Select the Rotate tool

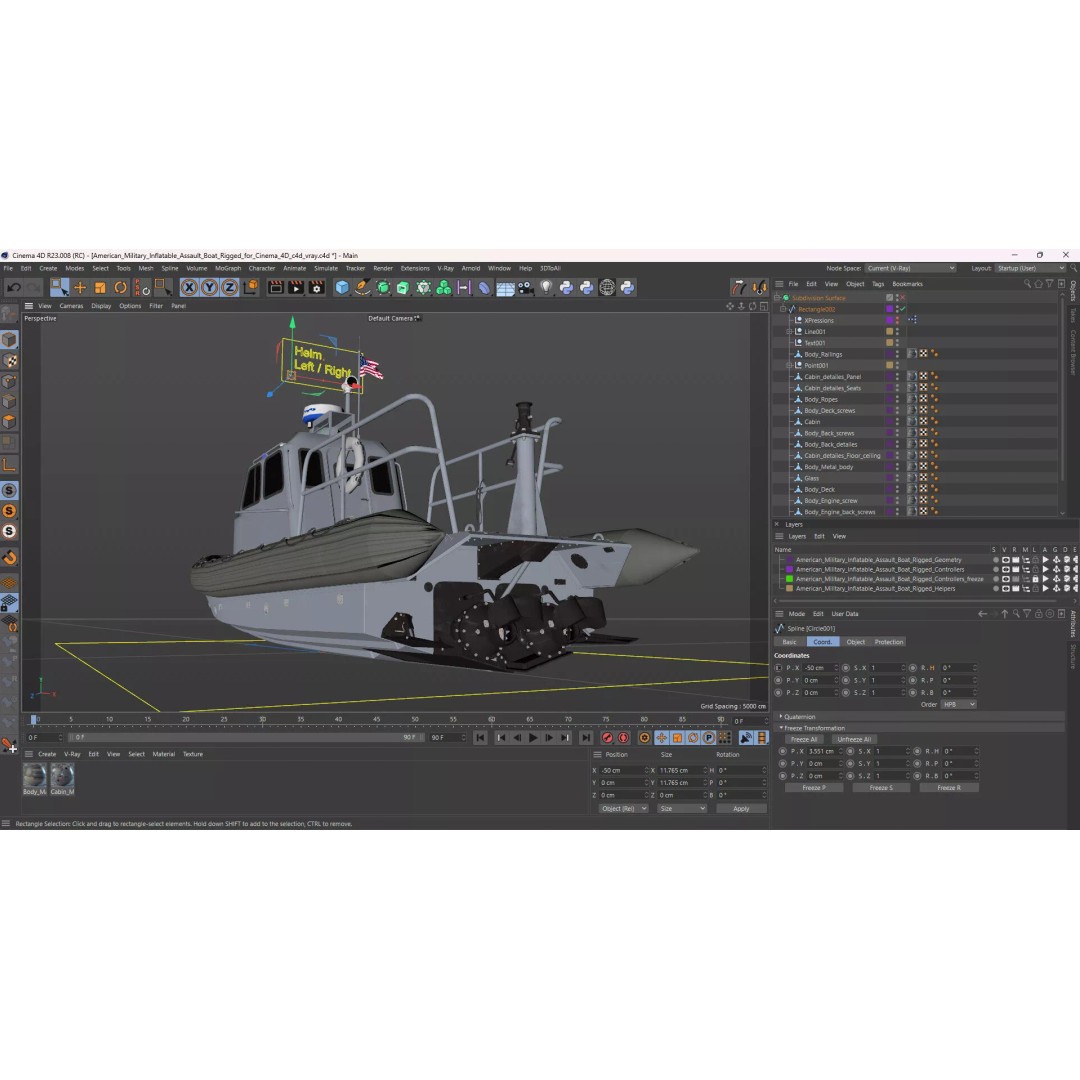click(x=121, y=287)
